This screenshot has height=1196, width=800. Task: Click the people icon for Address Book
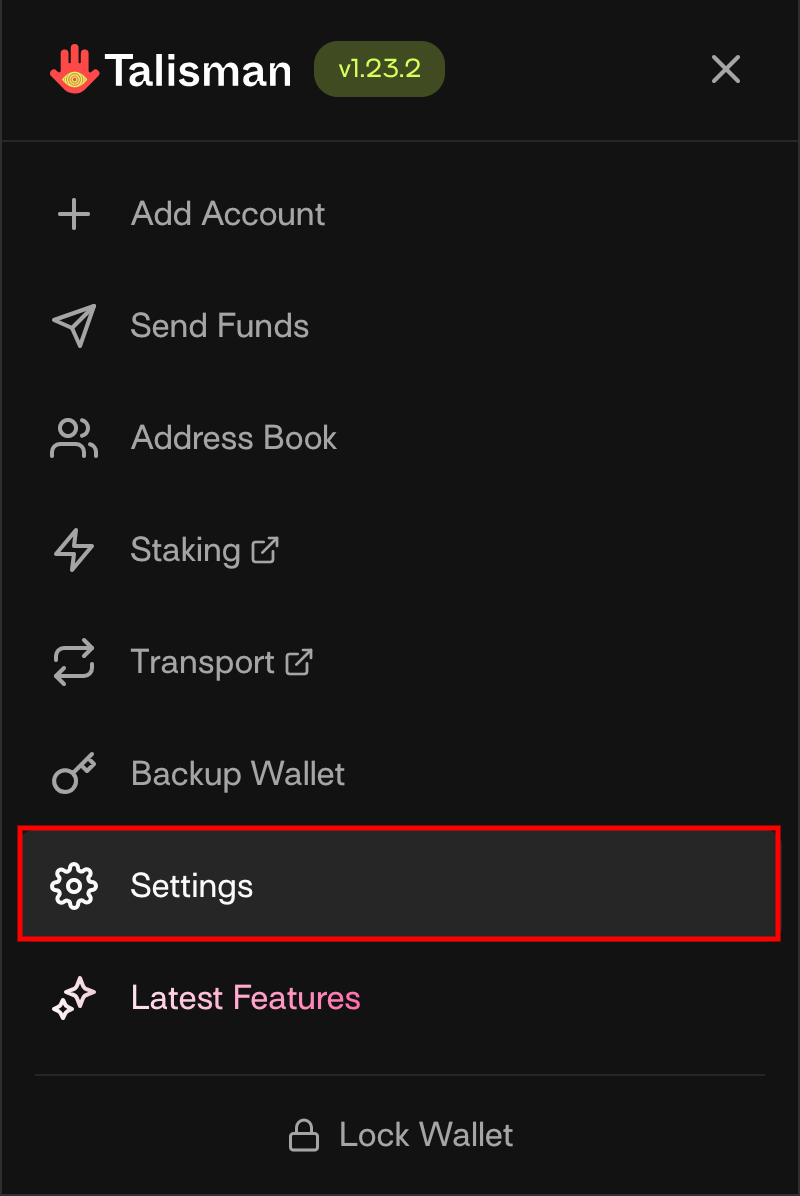74,438
